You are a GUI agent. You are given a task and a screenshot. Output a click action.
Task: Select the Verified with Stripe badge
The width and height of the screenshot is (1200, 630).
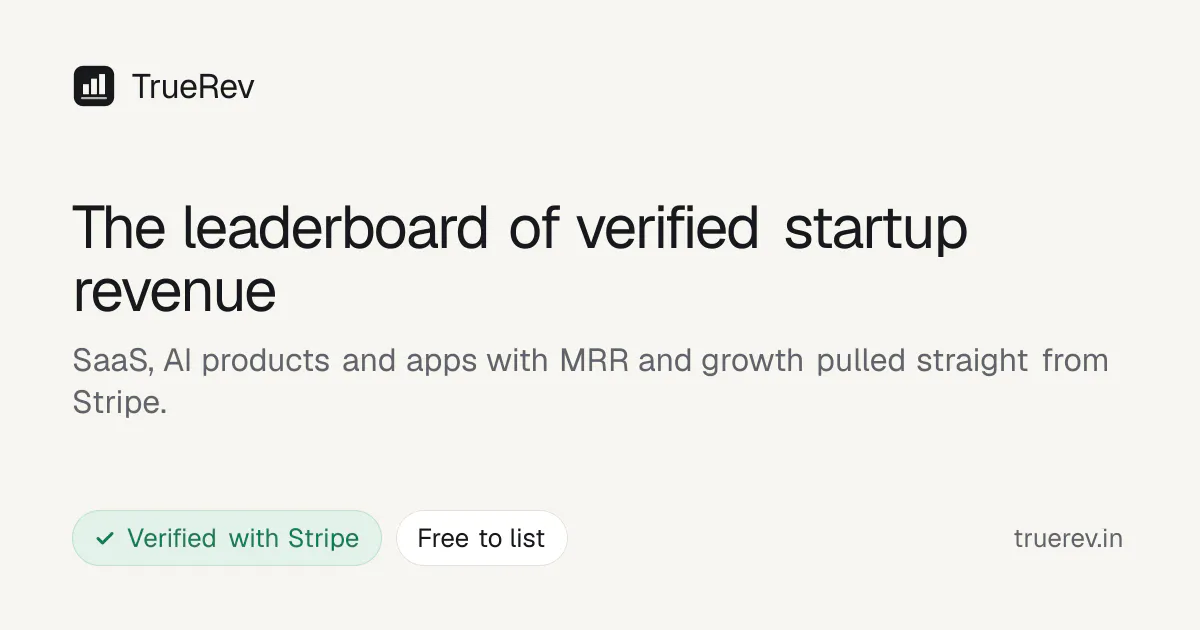point(227,538)
